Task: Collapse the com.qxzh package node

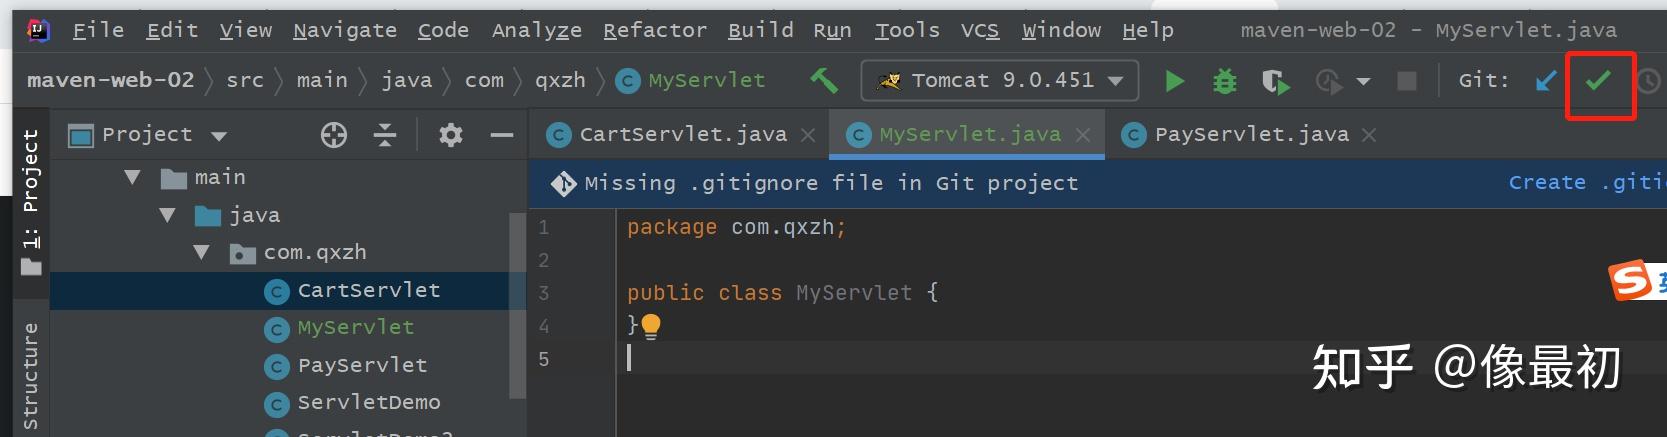Action: 202,253
